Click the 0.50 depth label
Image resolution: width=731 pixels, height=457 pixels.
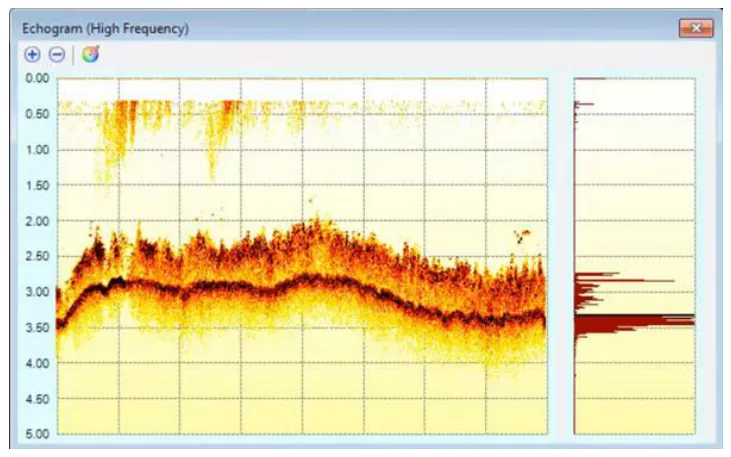pos(37,114)
